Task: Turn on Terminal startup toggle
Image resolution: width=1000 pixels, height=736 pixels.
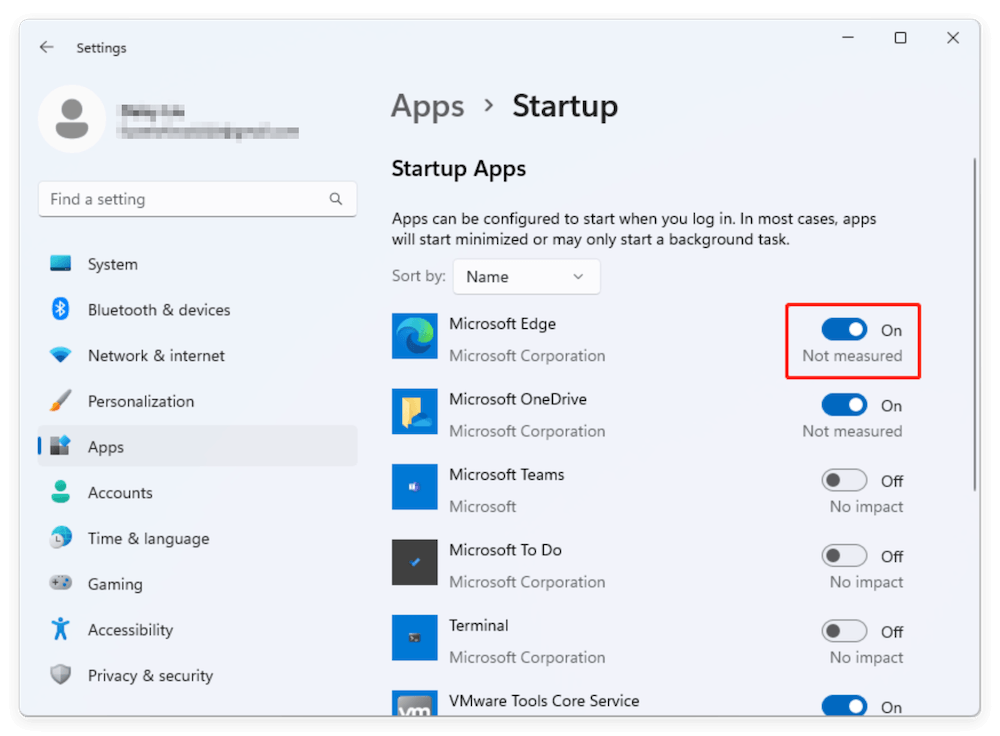Action: click(844, 631)
